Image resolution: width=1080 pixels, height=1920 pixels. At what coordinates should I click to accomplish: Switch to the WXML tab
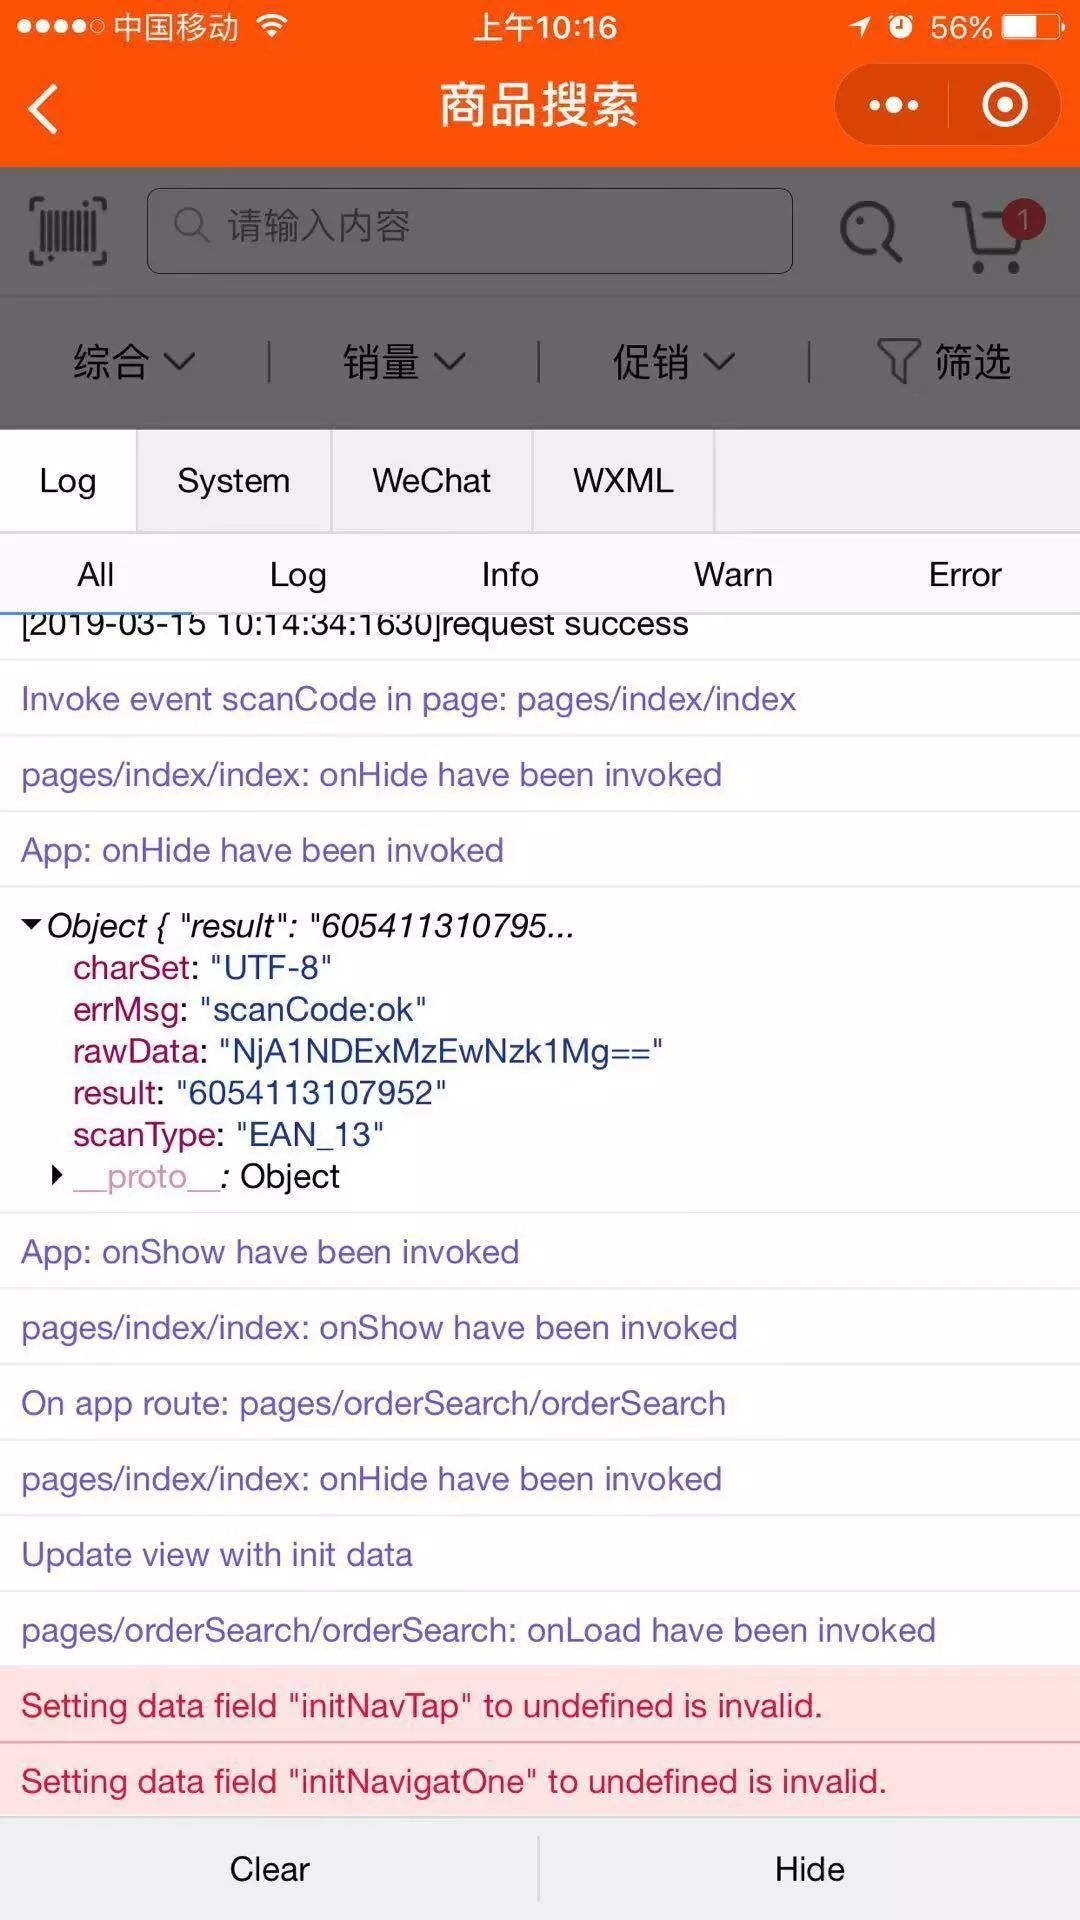623,481
